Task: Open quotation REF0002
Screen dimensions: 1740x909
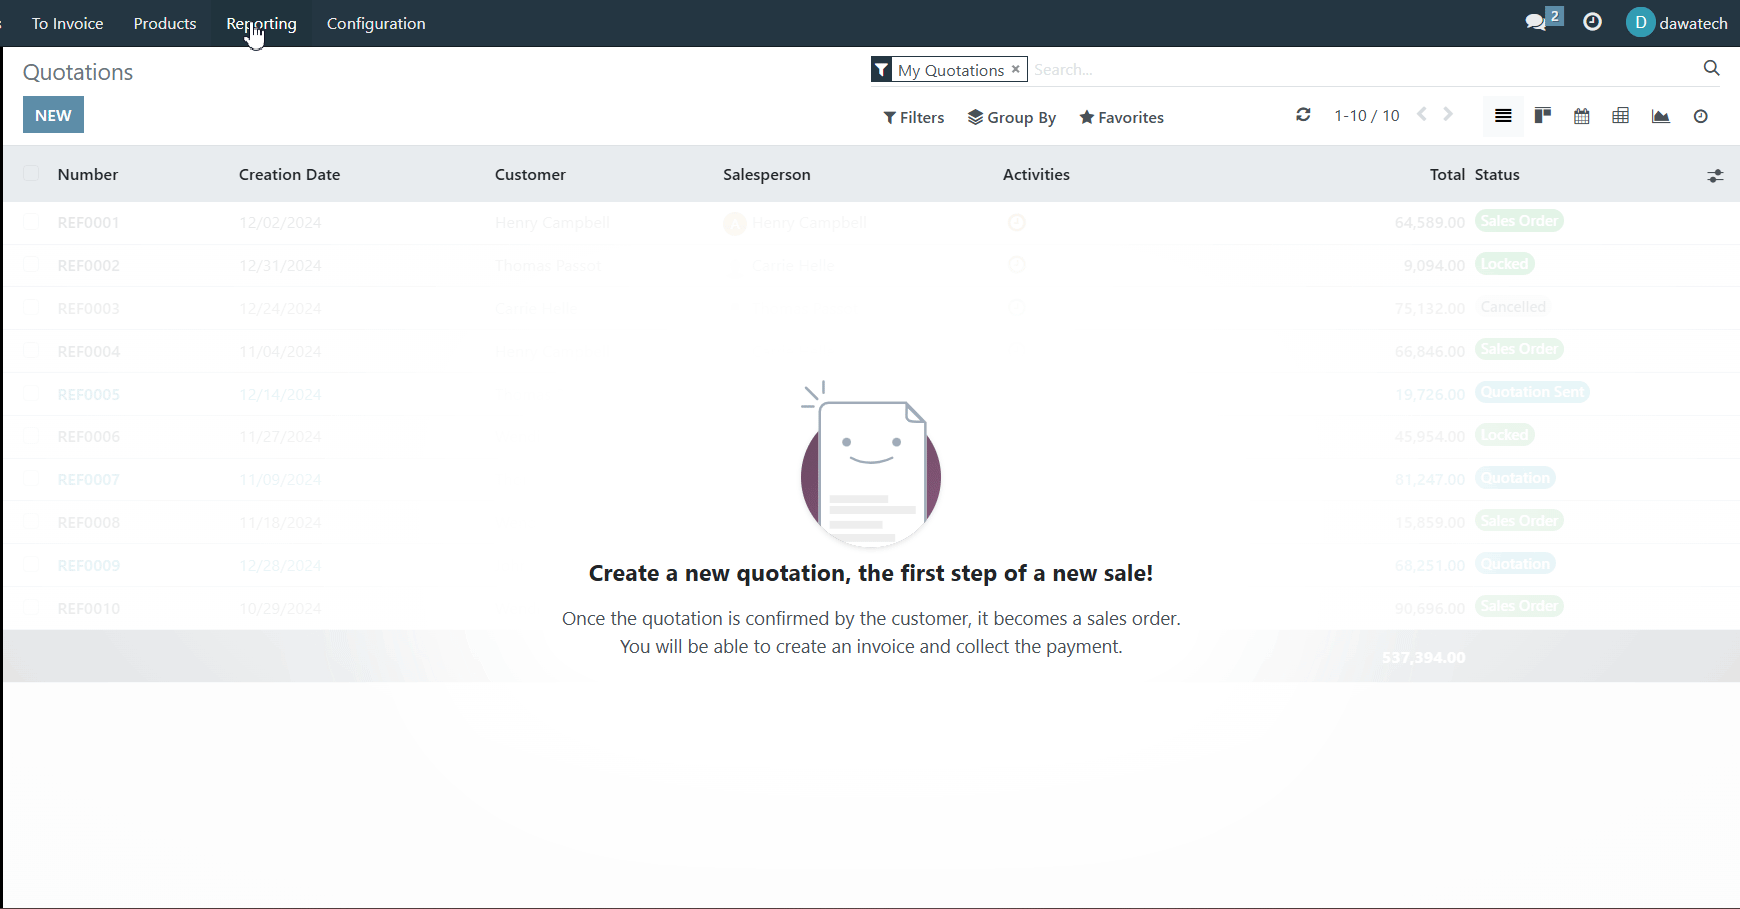Action: click(x=88, y=265)
